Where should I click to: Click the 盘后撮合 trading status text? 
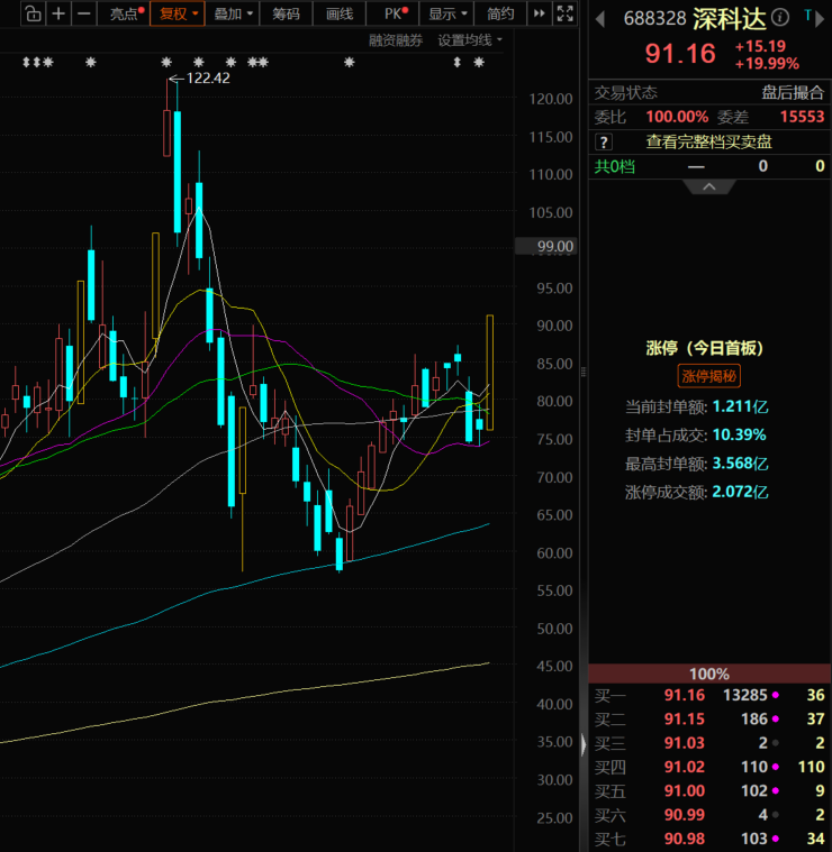pos(792,93)
